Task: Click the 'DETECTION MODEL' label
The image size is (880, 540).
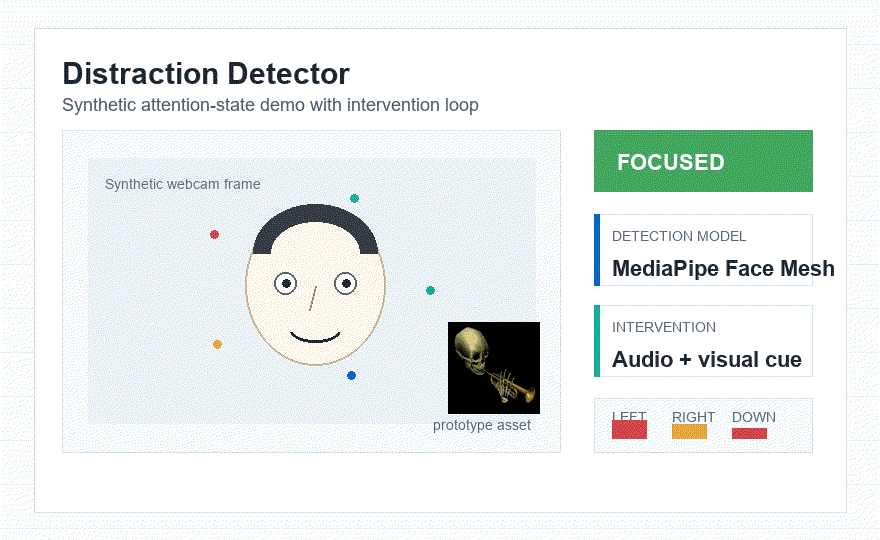Action: [x=679, y=236]
